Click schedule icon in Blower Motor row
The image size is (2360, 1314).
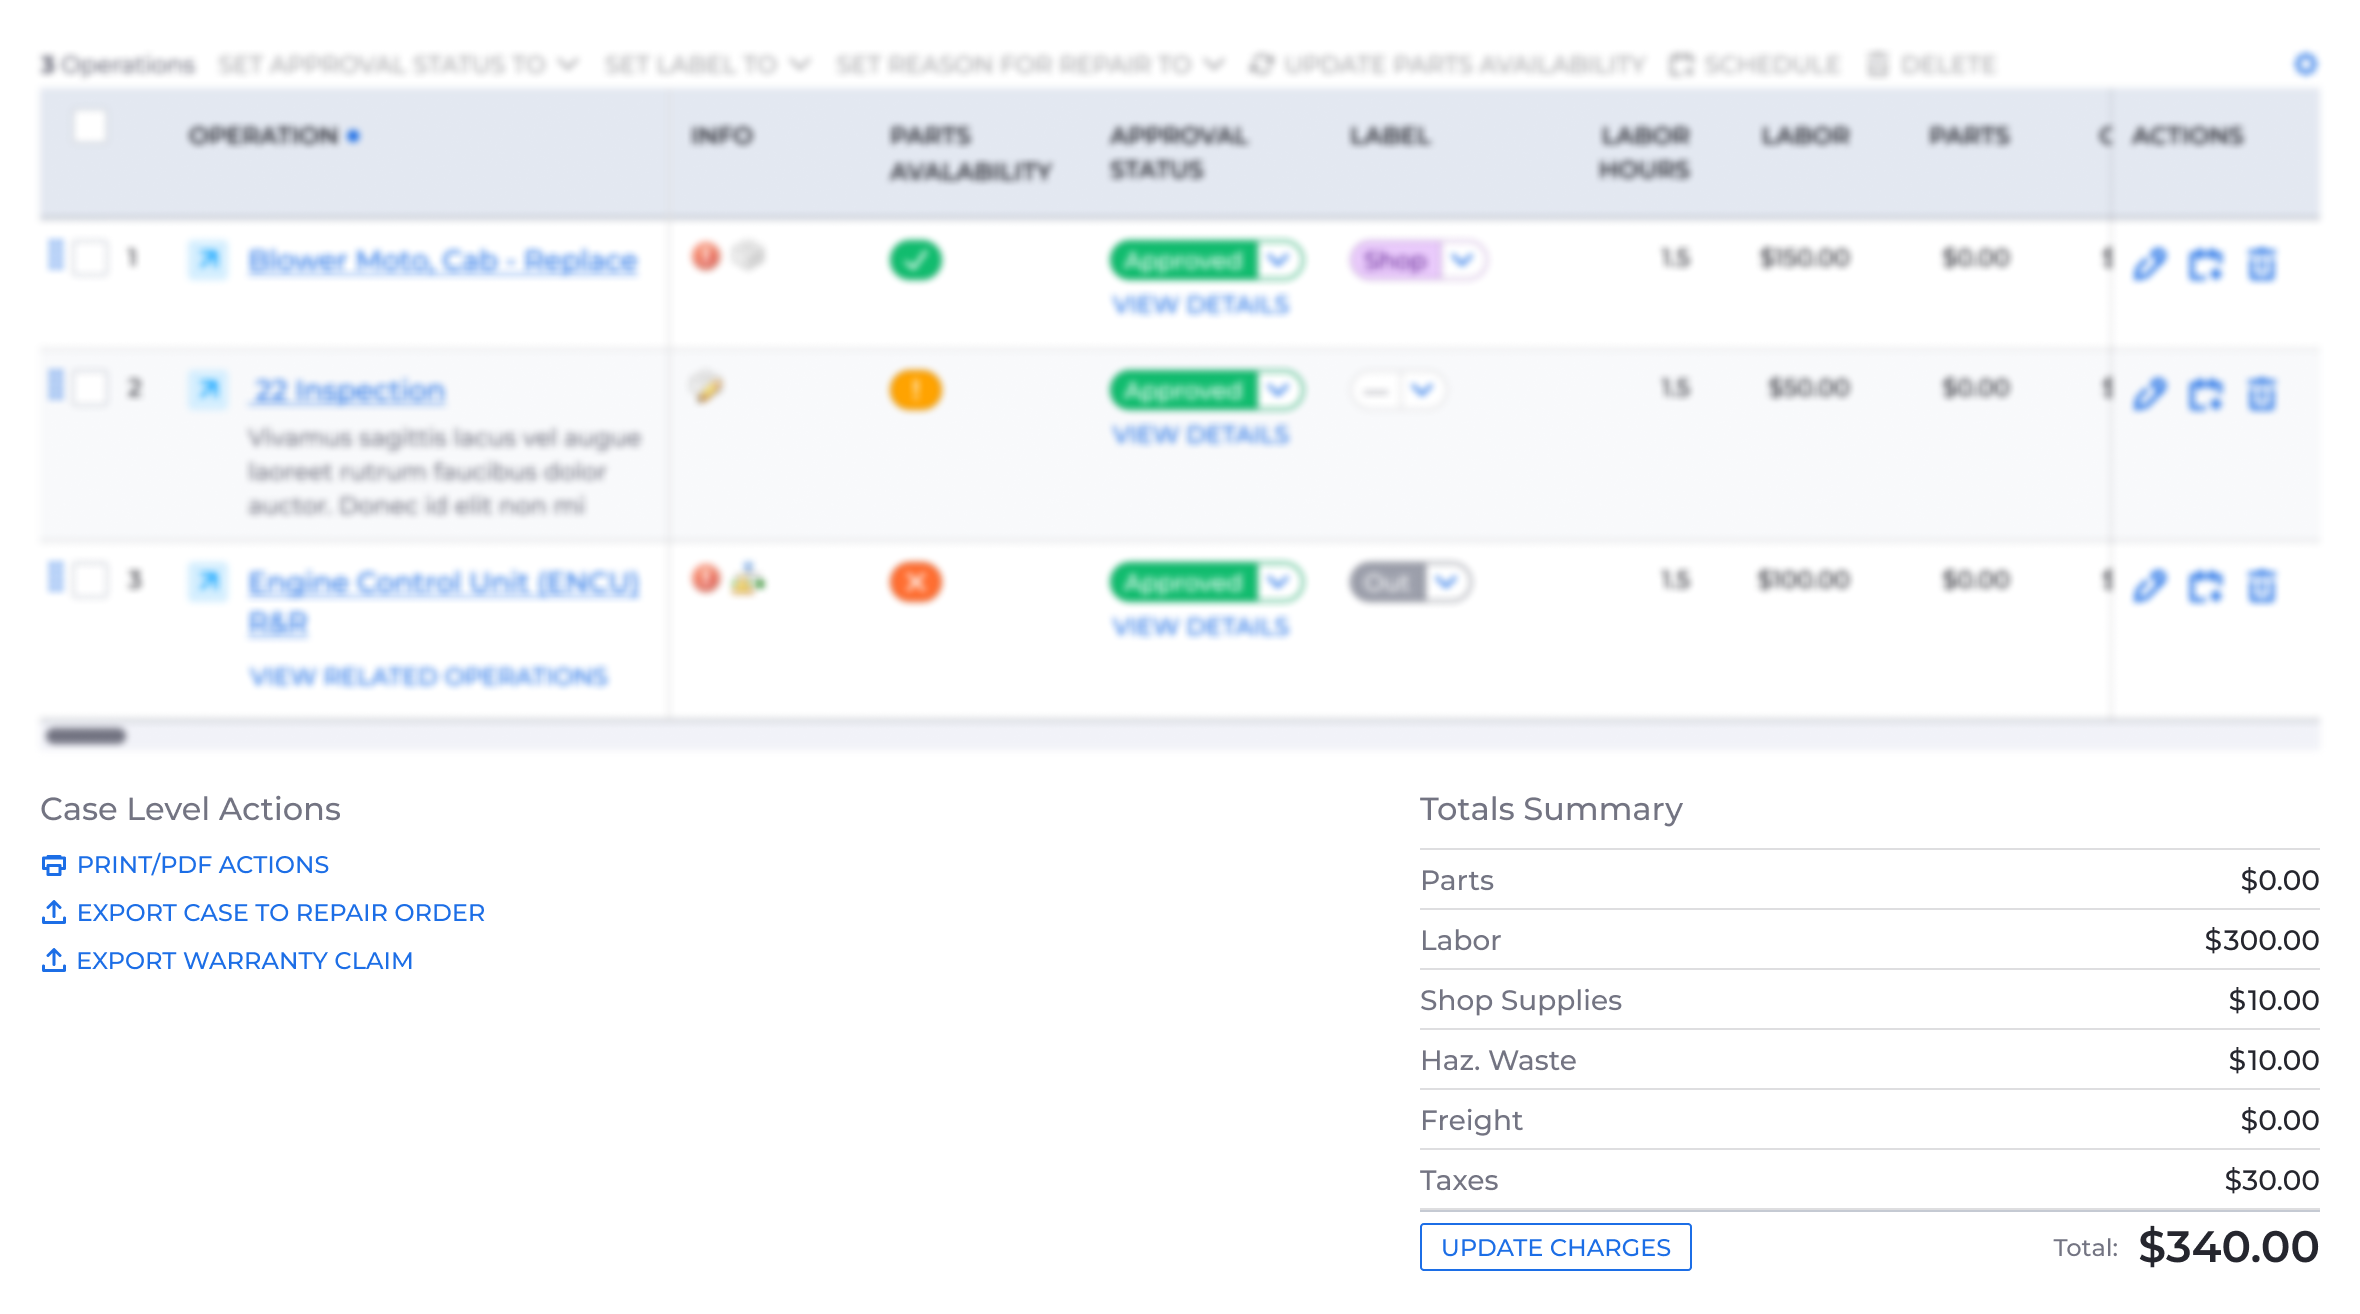2205,264
